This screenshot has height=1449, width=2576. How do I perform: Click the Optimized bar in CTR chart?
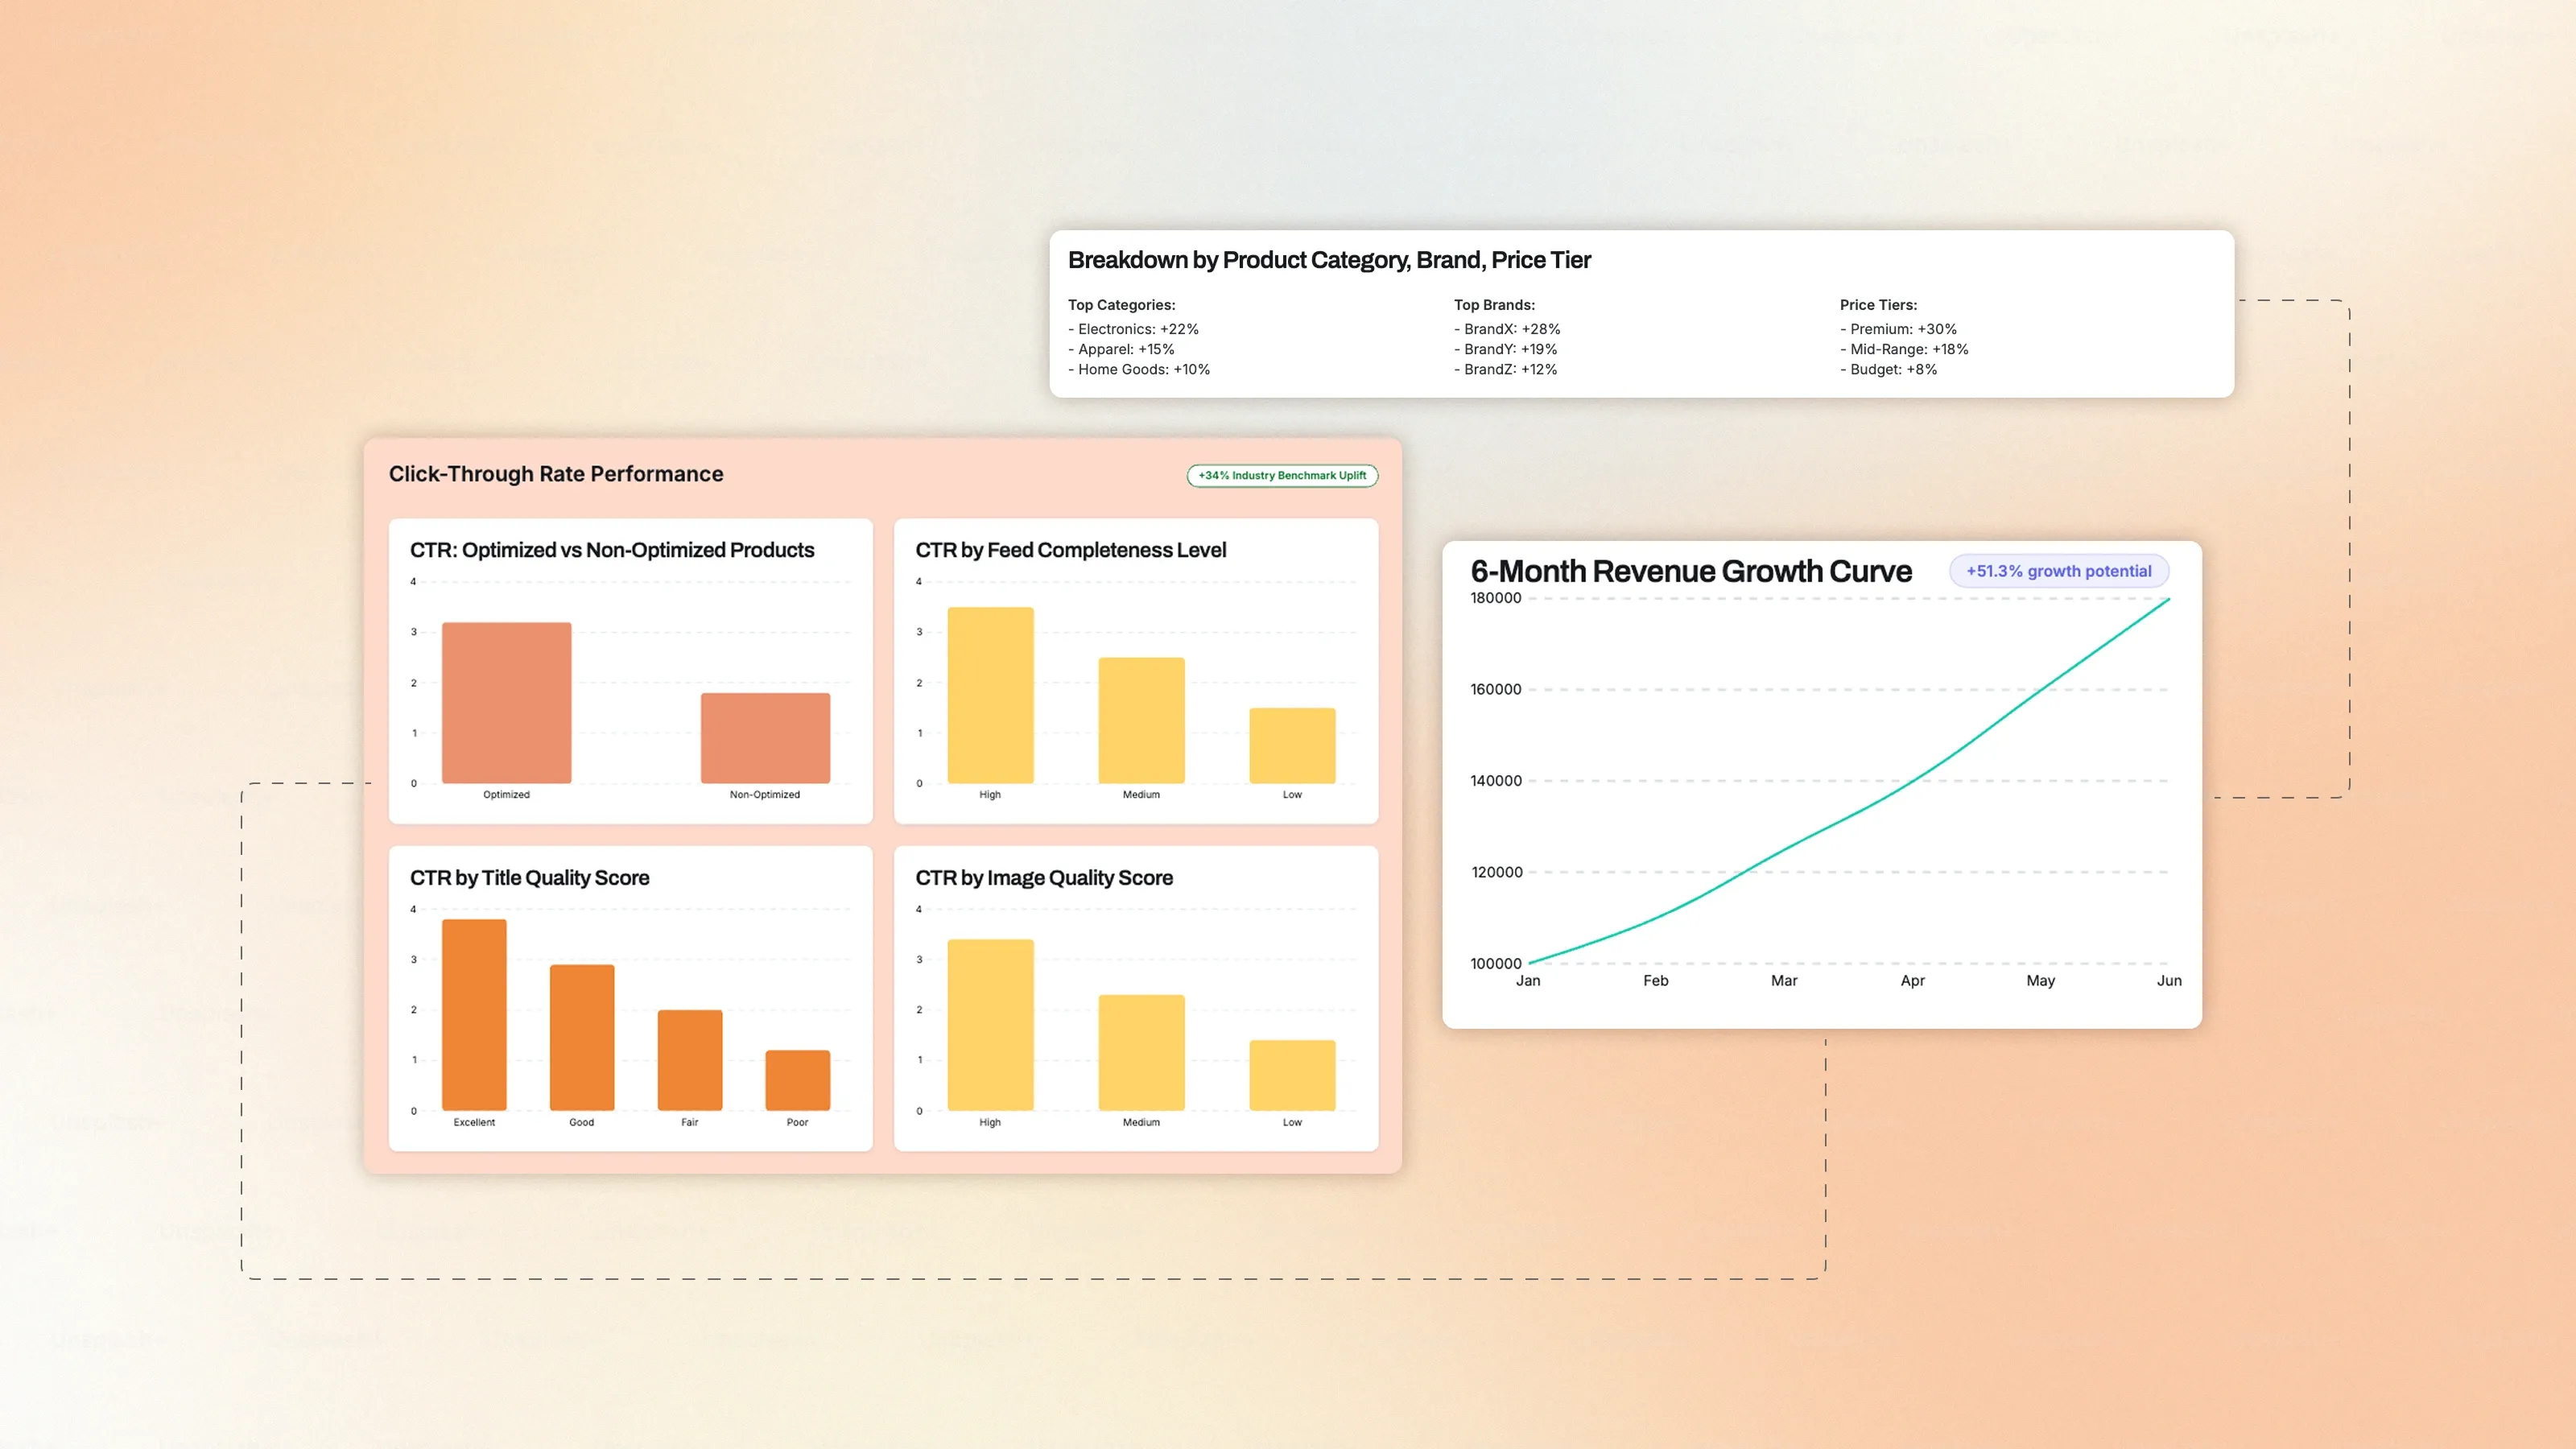pyautogui.click(x=506, y=702)
